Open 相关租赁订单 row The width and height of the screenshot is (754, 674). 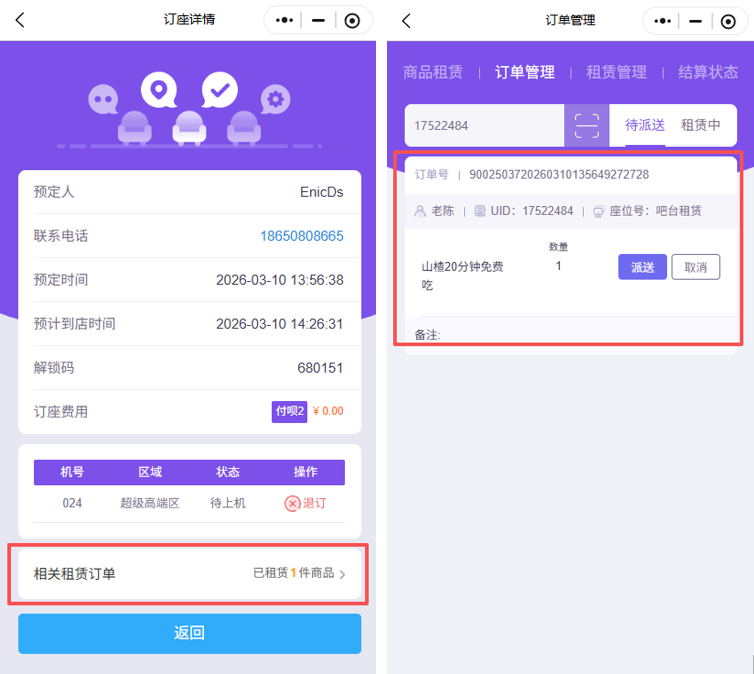click(x=189, y=574)
